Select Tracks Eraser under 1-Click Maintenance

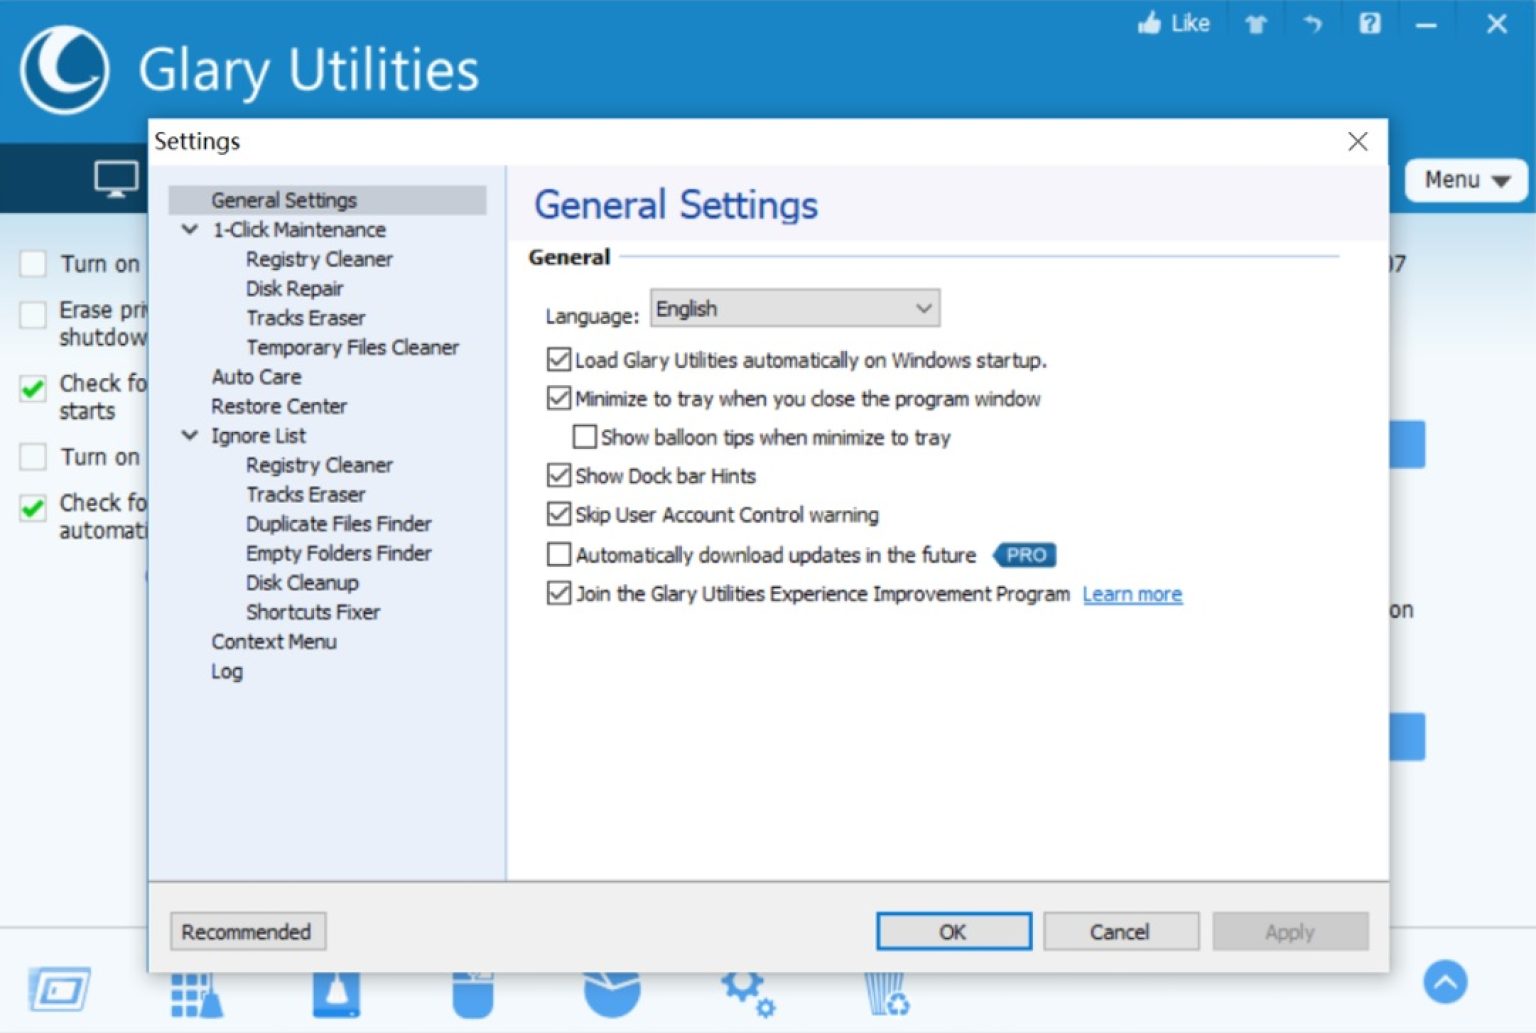(x=305, y=317)
